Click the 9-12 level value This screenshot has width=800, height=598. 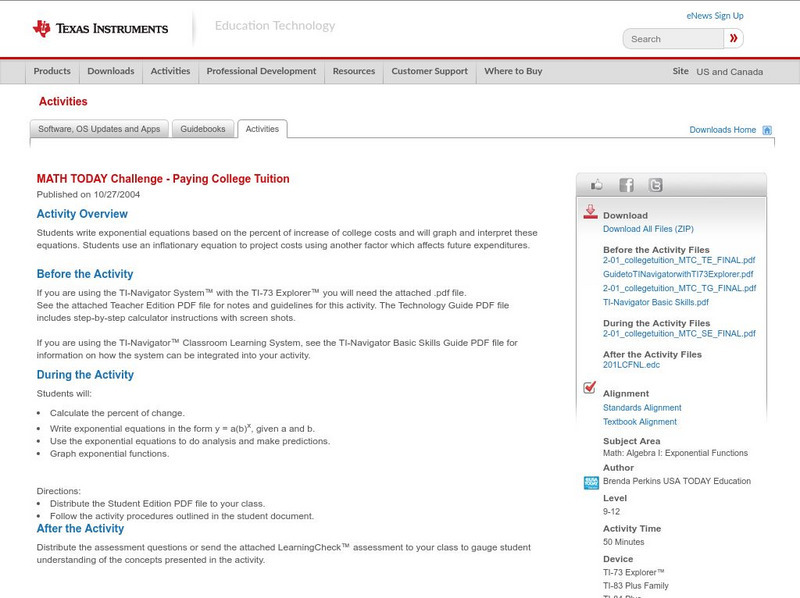pyautogui.click(x=611, y=512)
